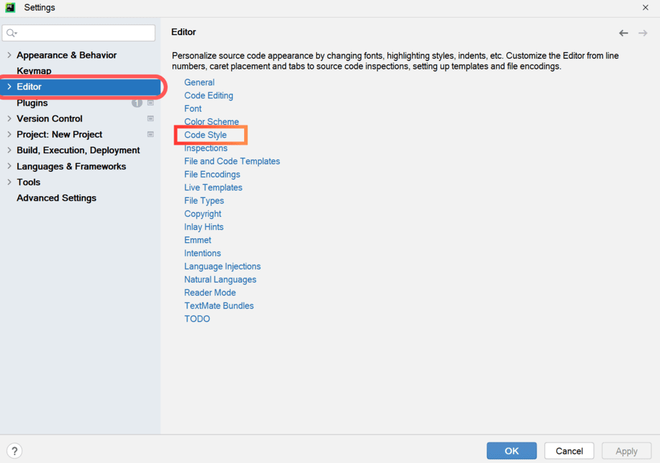
Task: Click the Plugins update count badge
Action: 137,102
